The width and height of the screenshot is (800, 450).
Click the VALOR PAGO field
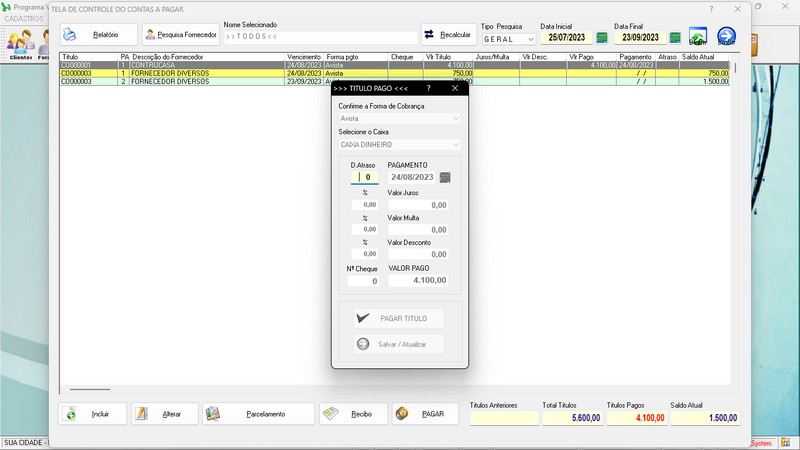(x=418, y=280)
